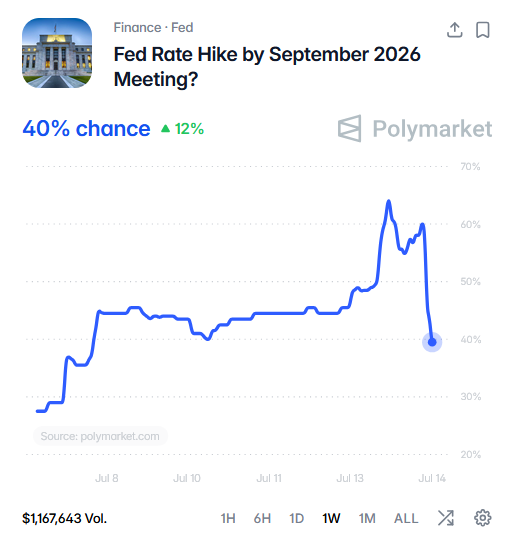Click the 40% chance figure
This screenshot has width=509, height=548.
pyautogui.click(x=86, y=128)
